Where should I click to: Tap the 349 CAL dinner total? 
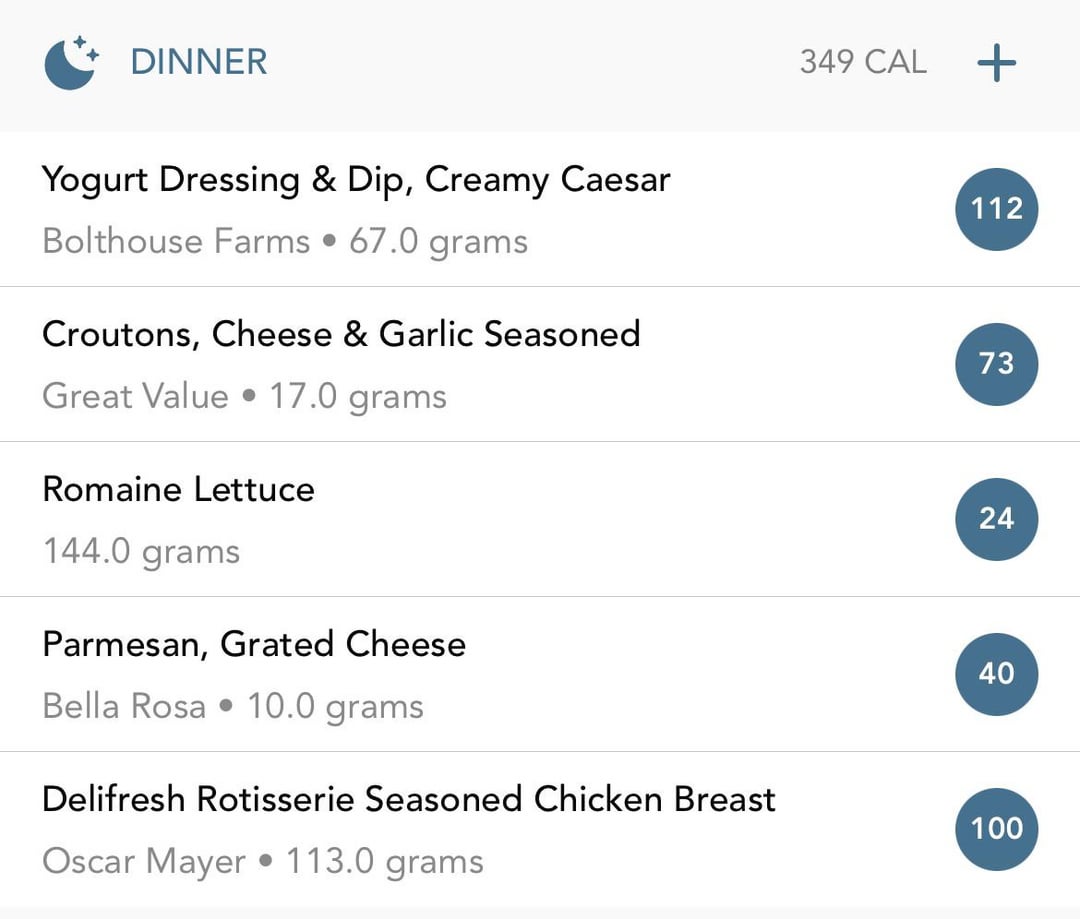(863, 62)
